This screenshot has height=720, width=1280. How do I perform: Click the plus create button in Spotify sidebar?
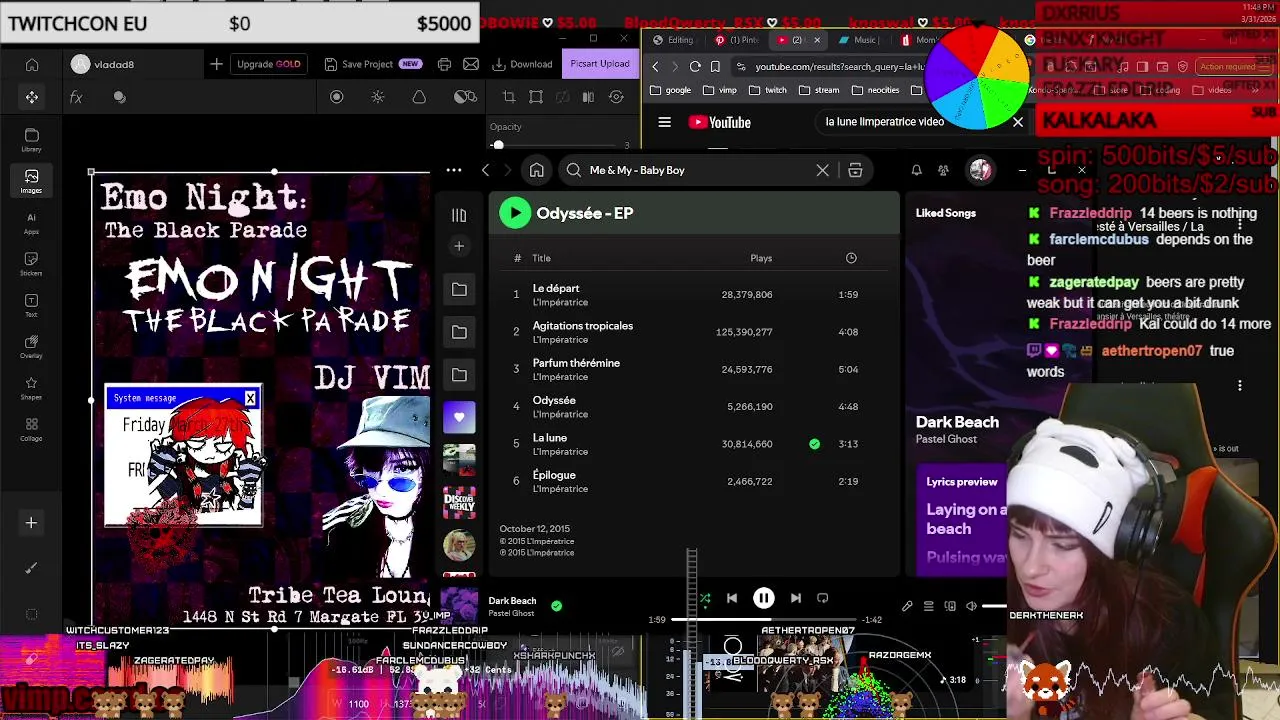point(459,246)
